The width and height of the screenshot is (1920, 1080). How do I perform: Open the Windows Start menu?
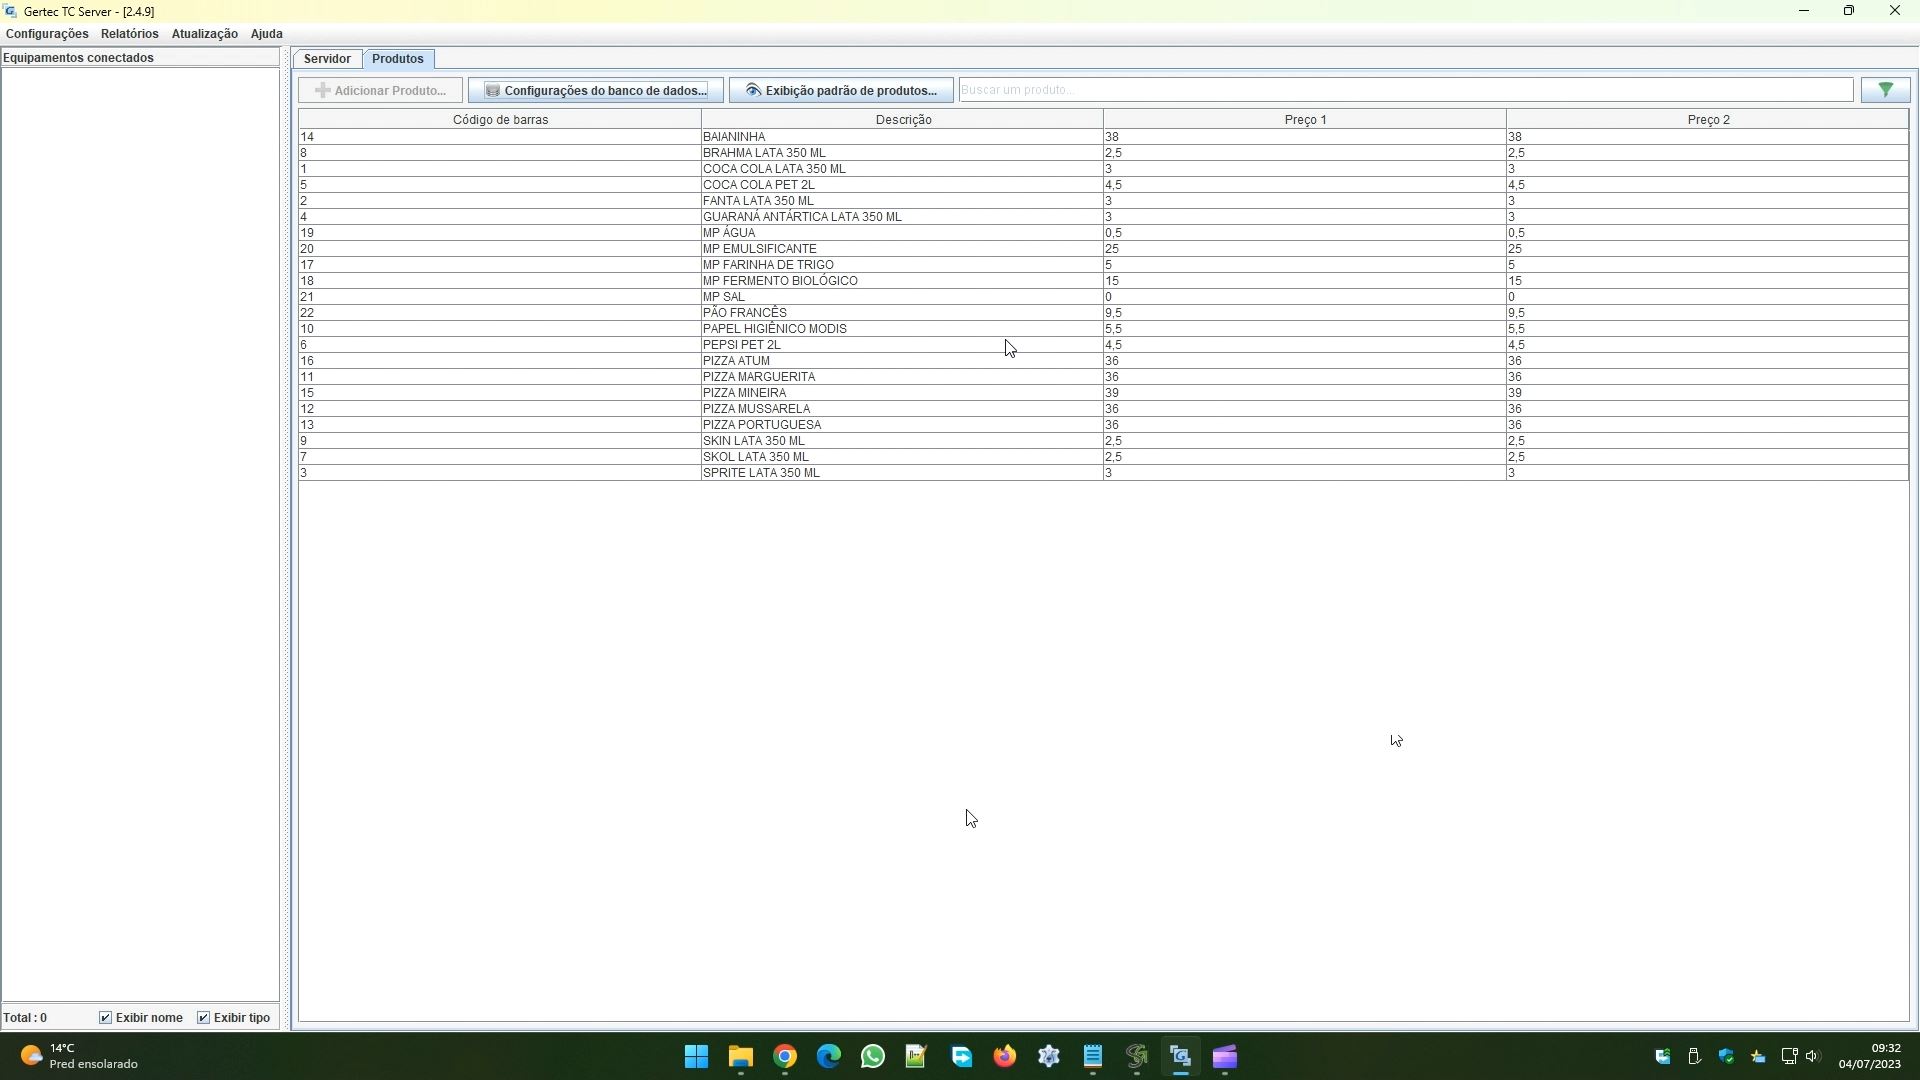pyautogui.click(x=697, y=1057)
